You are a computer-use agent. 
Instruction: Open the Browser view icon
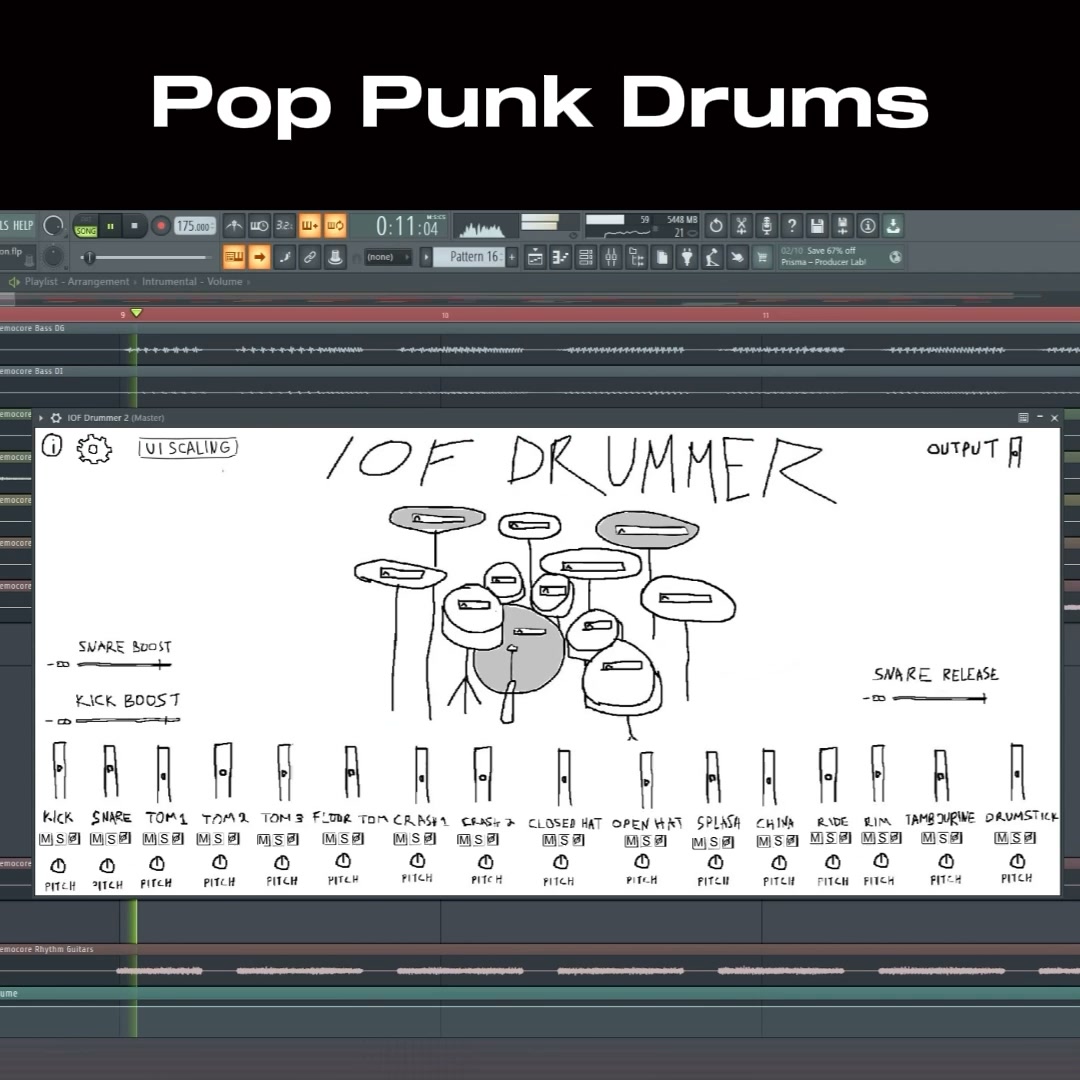[x=636, y=258]
